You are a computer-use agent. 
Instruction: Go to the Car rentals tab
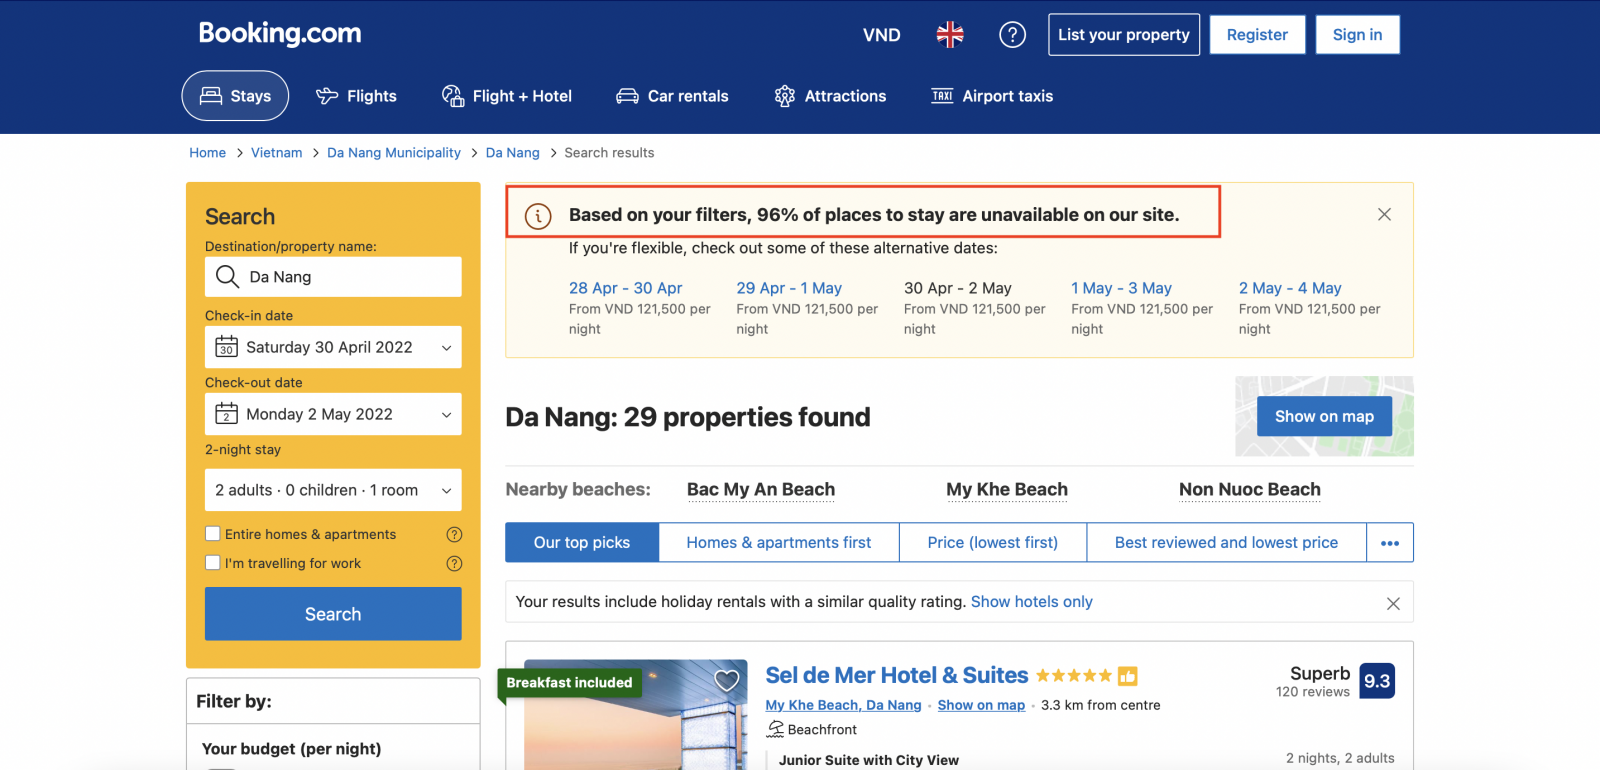click(672, 96)
